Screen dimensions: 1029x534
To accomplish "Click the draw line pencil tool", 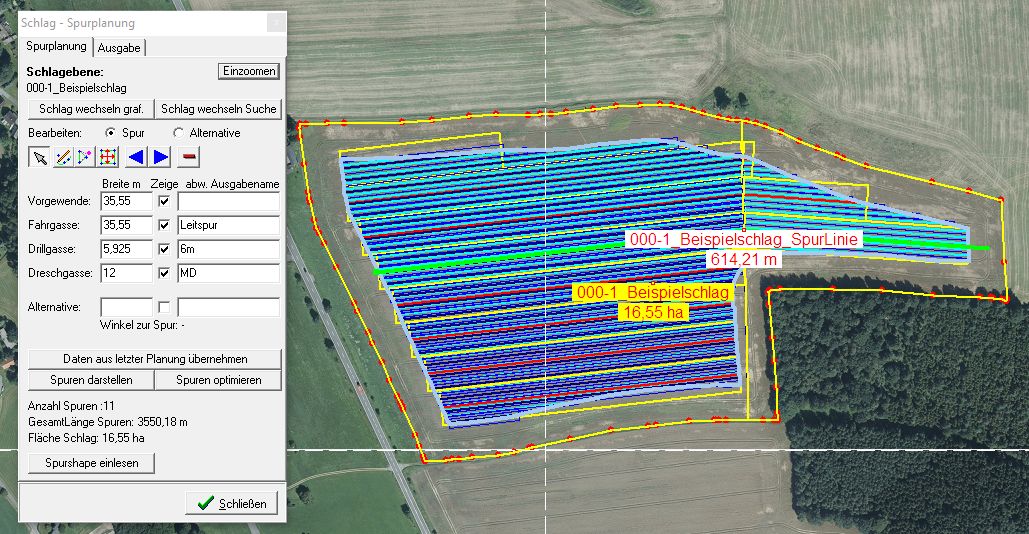I will 62,157.
